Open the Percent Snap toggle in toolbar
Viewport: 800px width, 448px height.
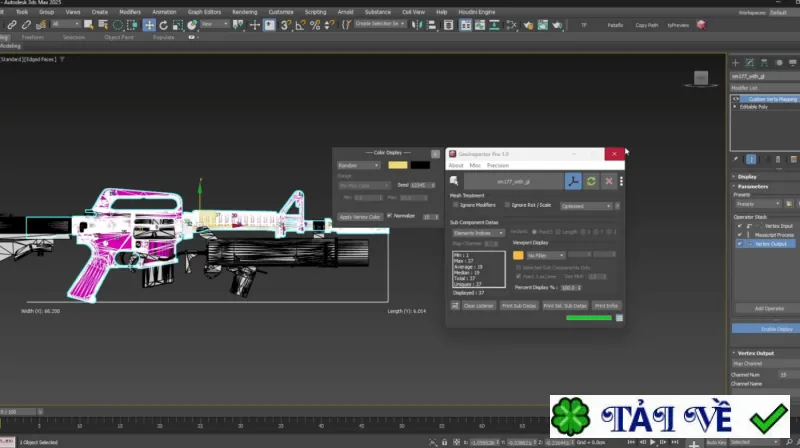pyautogui.click(x=315, y=25)
